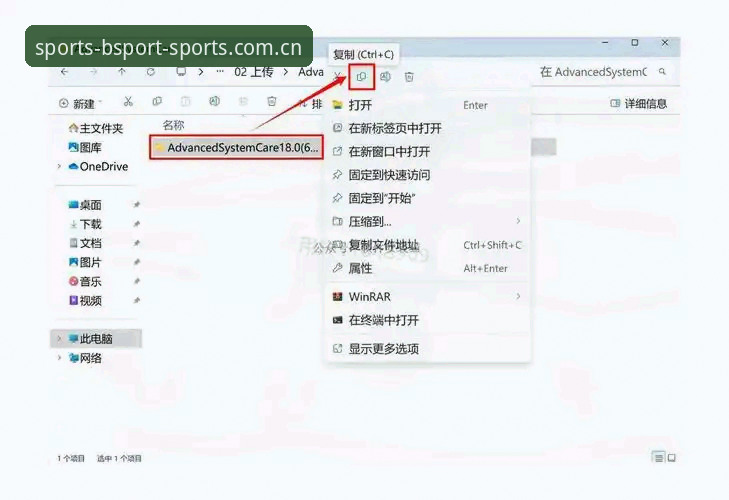Maximize the File Explorer window

tap(635, 42)
